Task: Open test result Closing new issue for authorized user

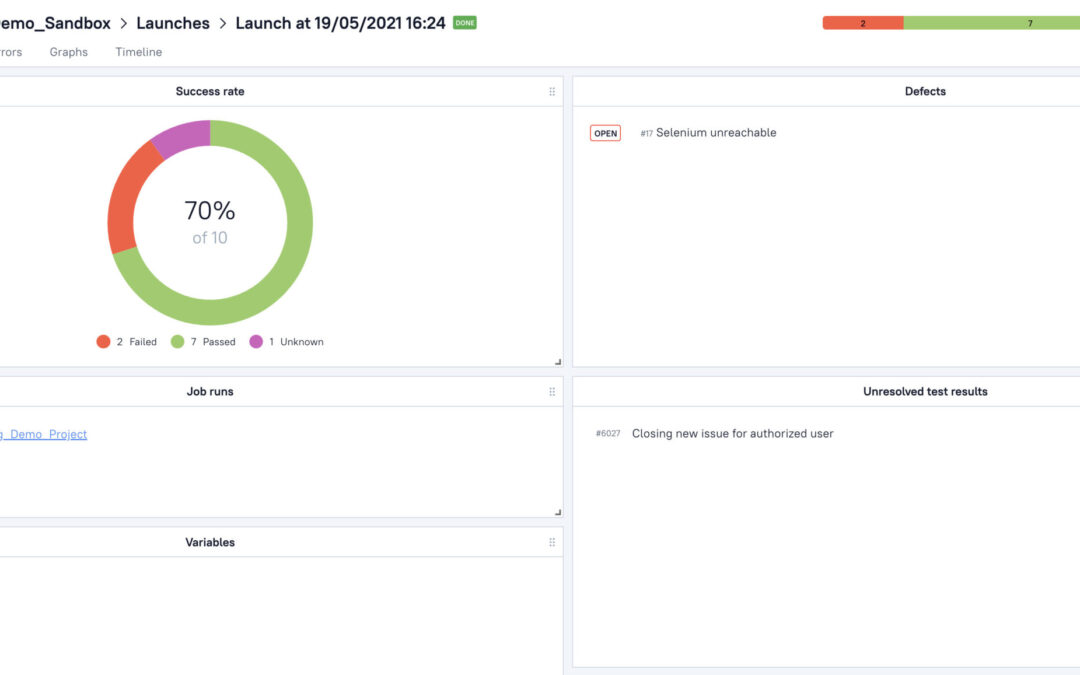Action: click(732, 434)
